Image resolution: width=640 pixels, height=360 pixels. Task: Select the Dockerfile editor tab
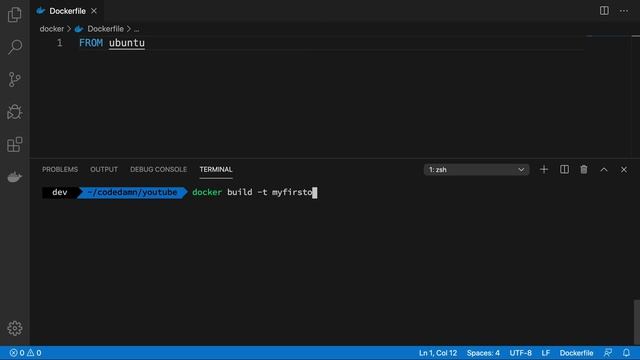[x=67, y=11]
